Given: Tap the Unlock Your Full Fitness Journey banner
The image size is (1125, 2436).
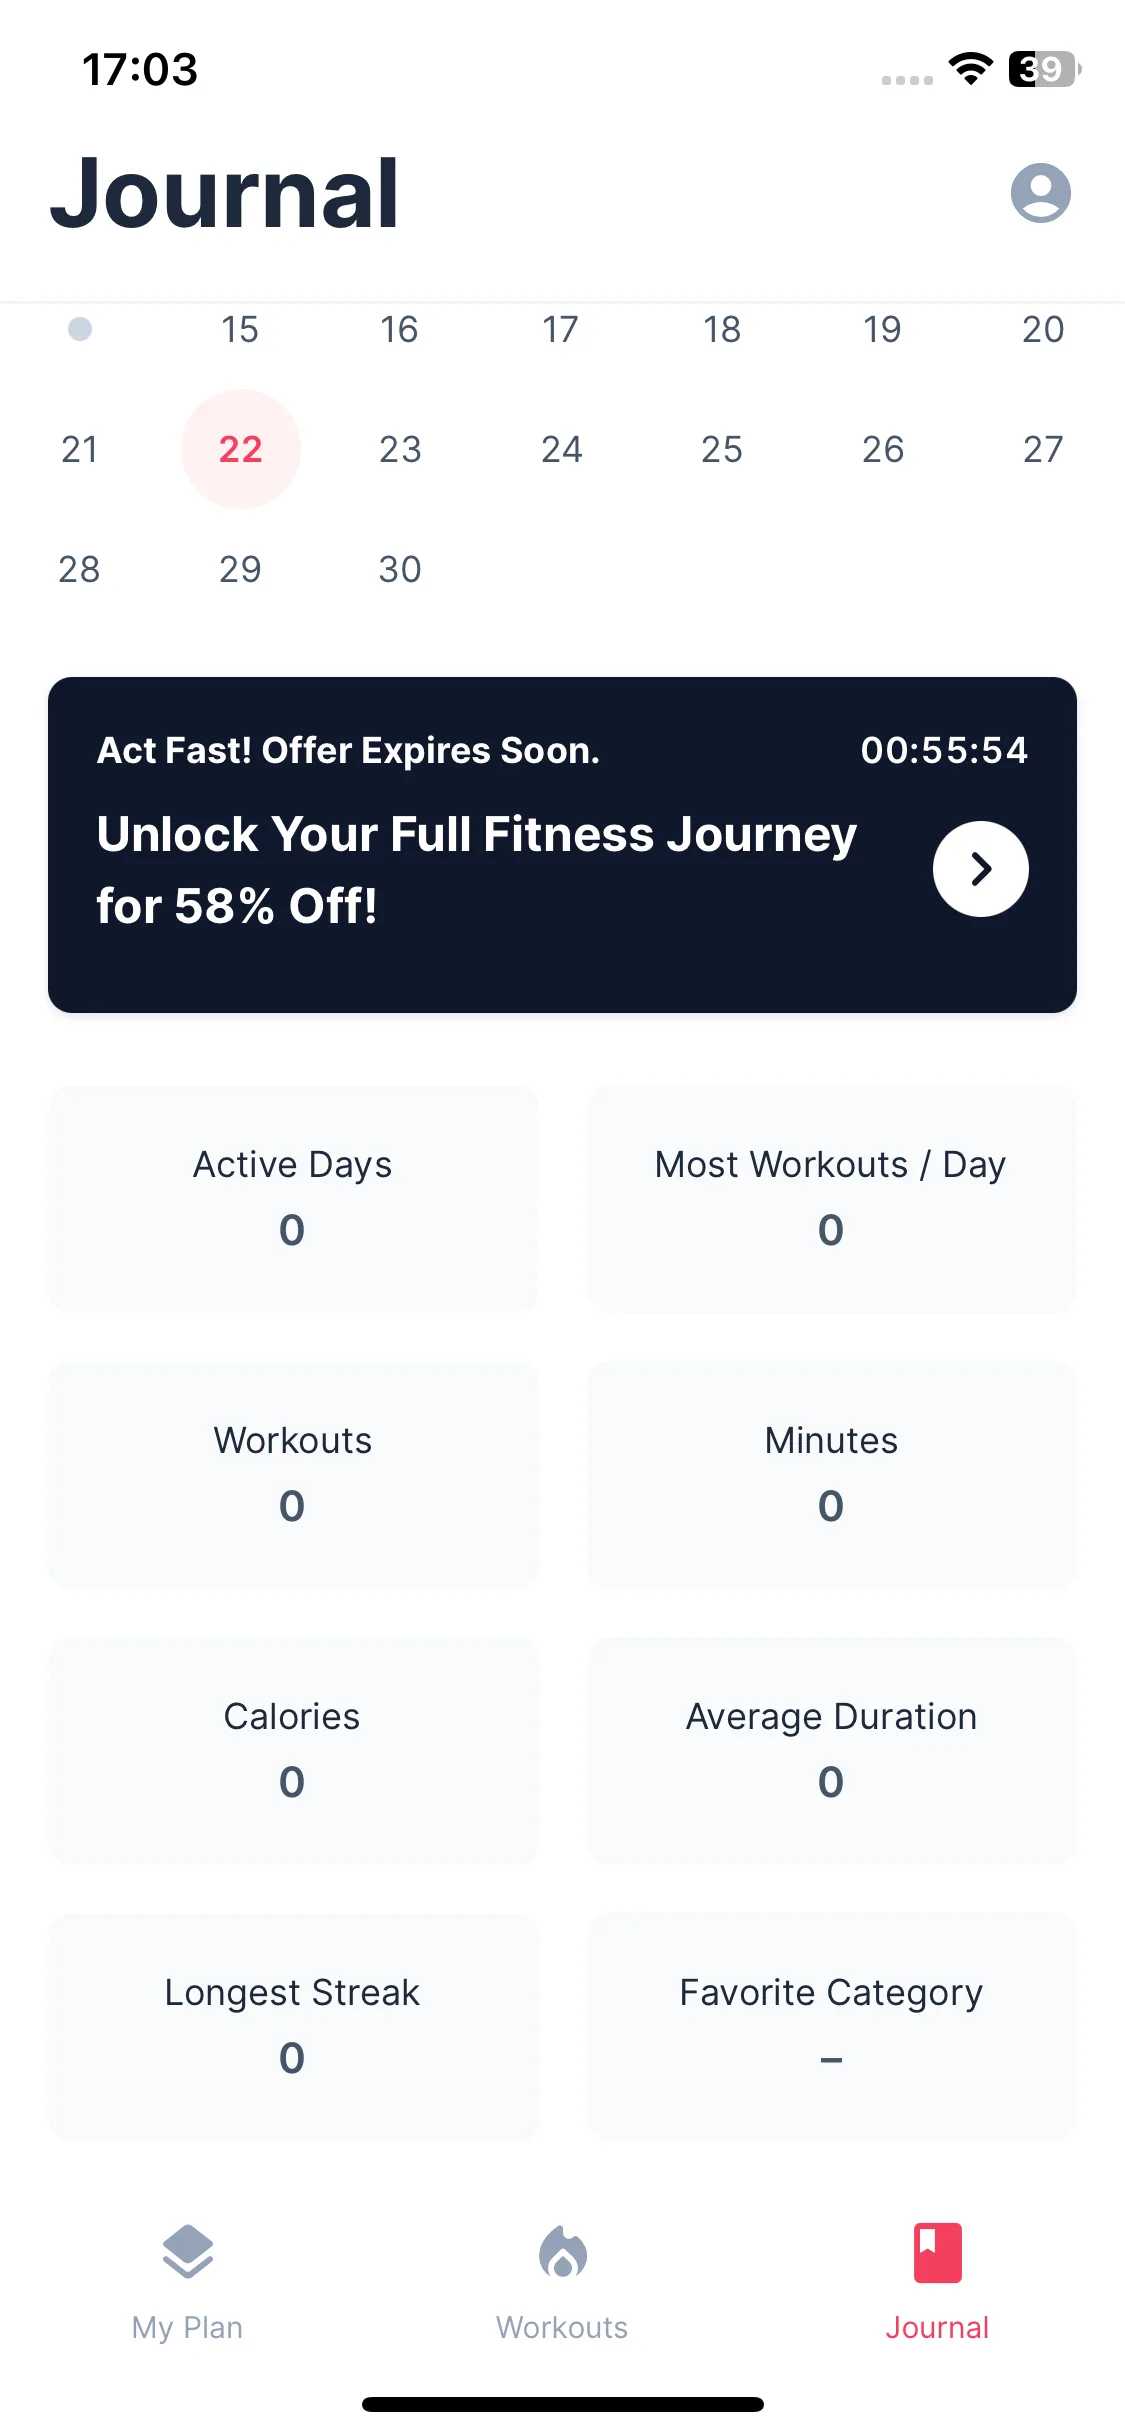Looking at the screenshot, I should click(x=477, y=869).
